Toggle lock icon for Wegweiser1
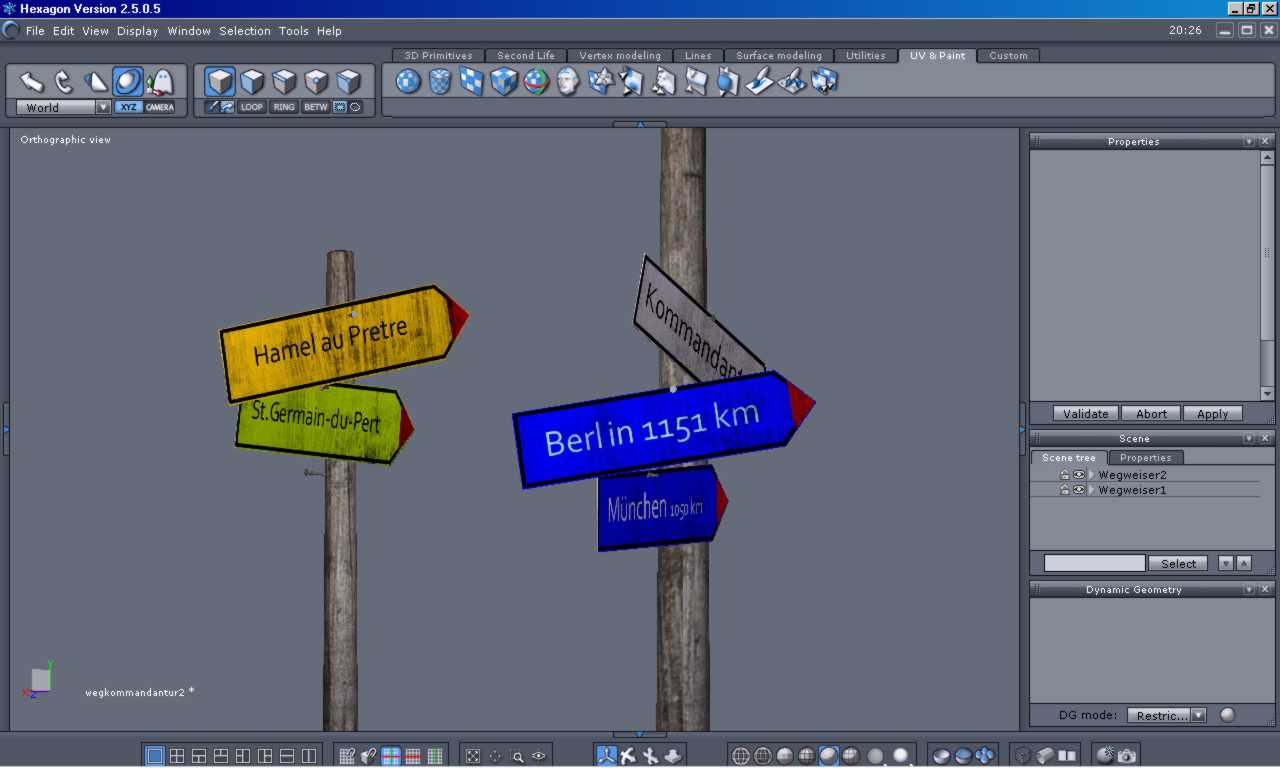Screen dimensions: 1280x768 click(x=1065, y=490)
